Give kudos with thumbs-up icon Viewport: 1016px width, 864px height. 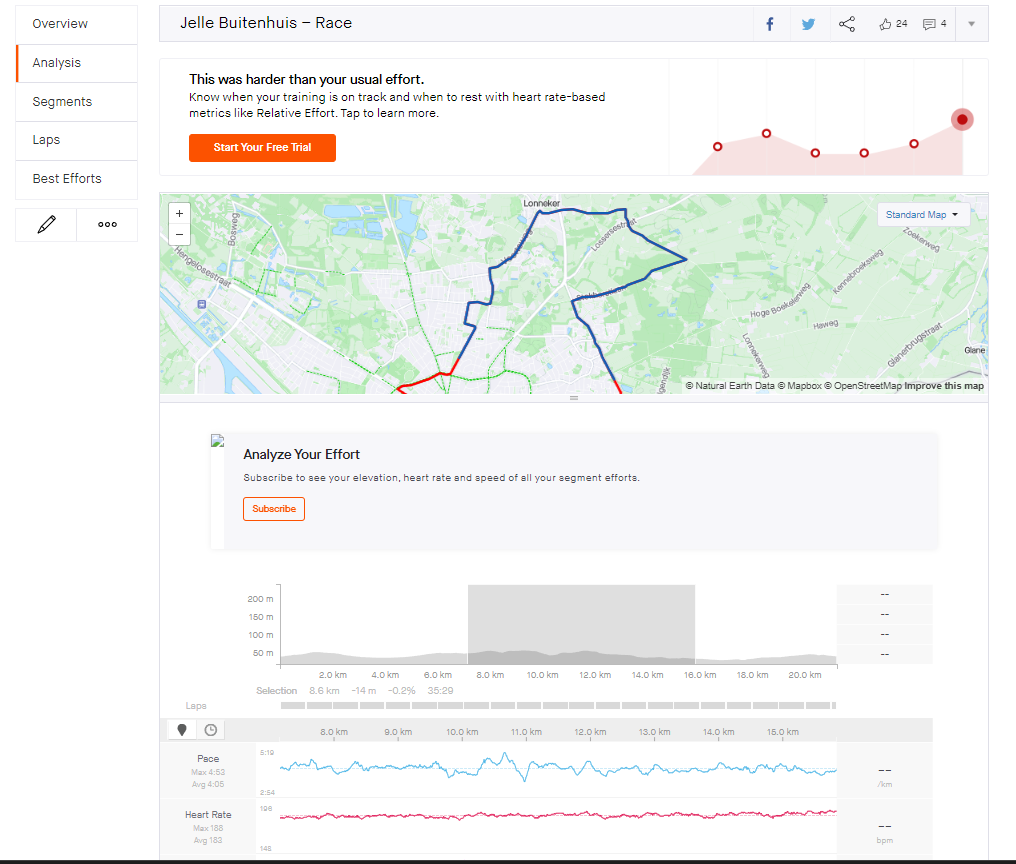pyautogui.click(x=885, y=24)
